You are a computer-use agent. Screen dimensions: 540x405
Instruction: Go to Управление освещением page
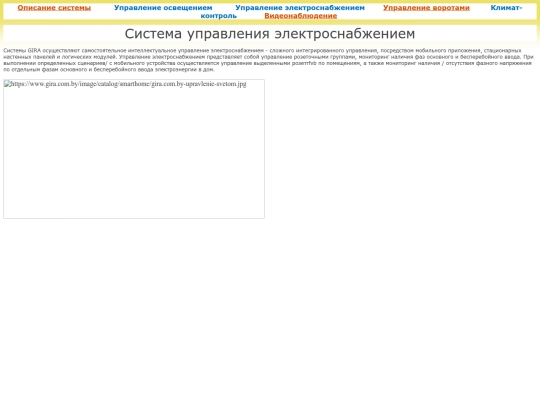[x=163, y=8]
